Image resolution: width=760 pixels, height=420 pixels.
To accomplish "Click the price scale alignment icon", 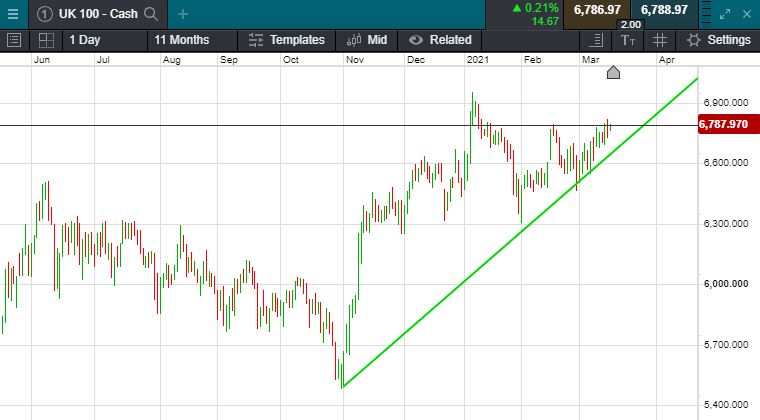I will [596, 40].
